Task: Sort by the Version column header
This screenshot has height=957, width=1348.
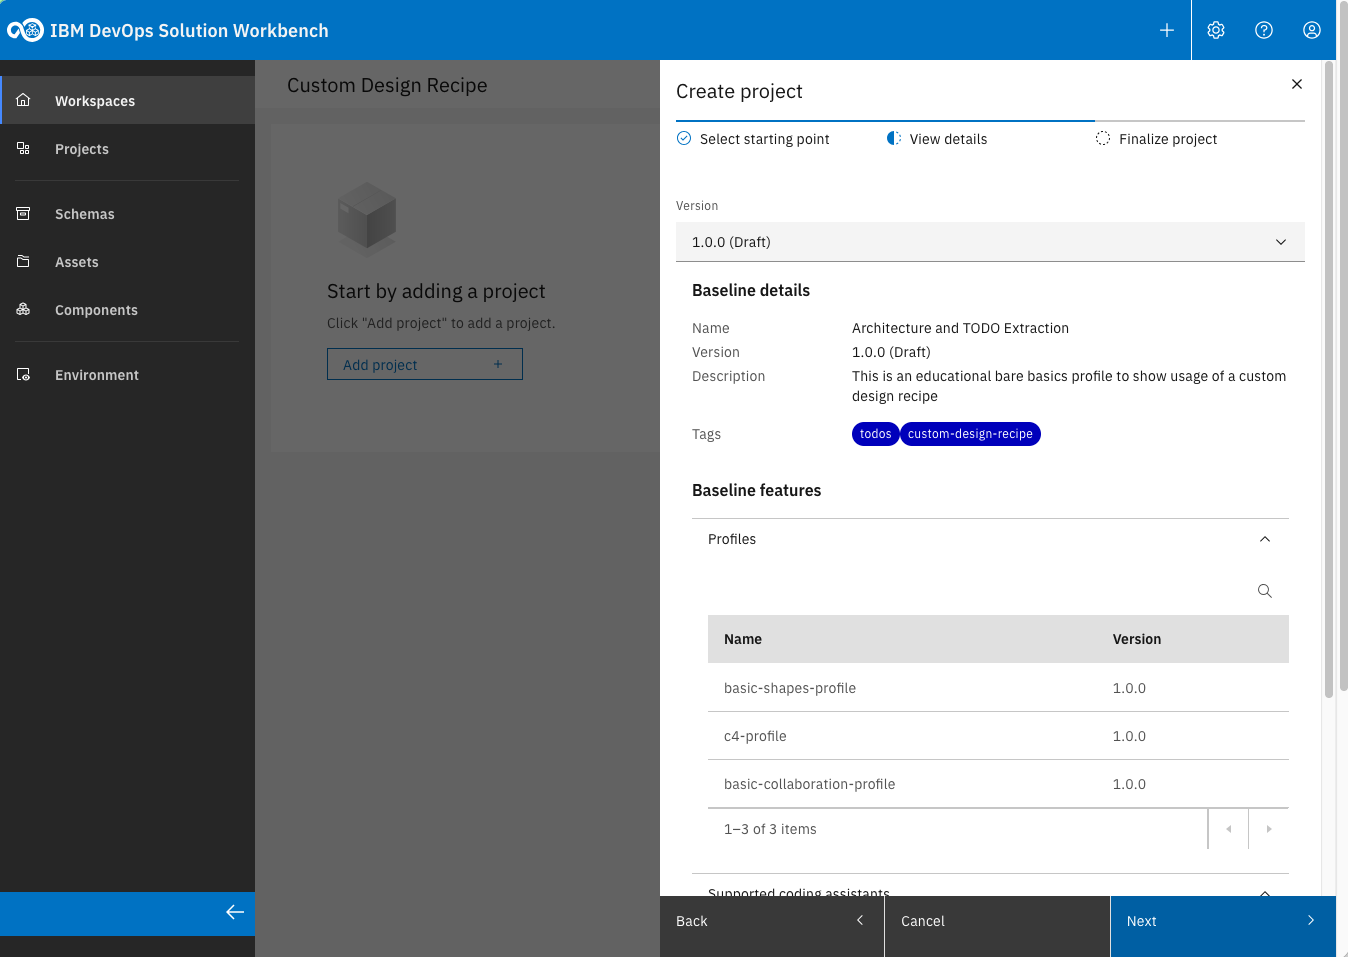Action: [x=1137, y=639]
